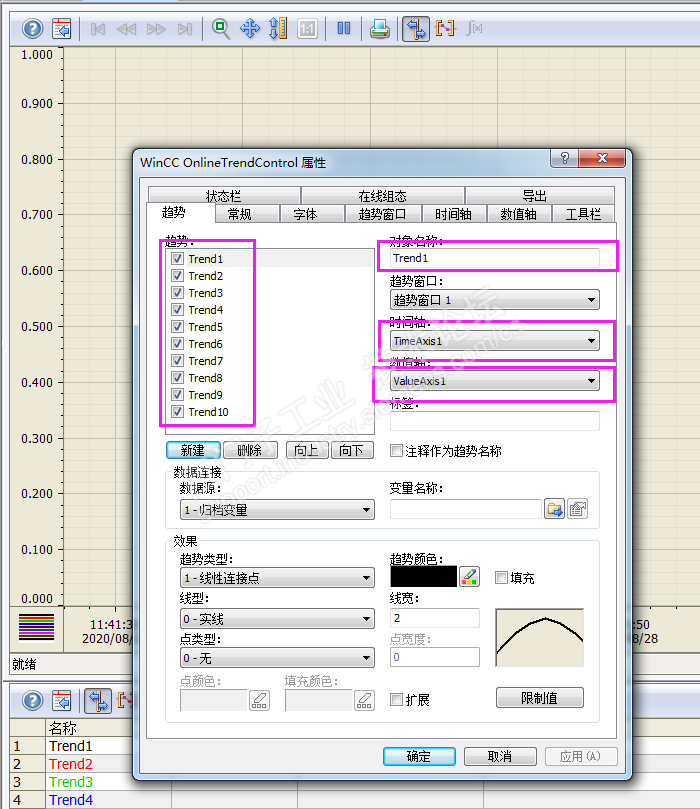Open configuration dialog icon in trend toolbar

click(61, 28)
